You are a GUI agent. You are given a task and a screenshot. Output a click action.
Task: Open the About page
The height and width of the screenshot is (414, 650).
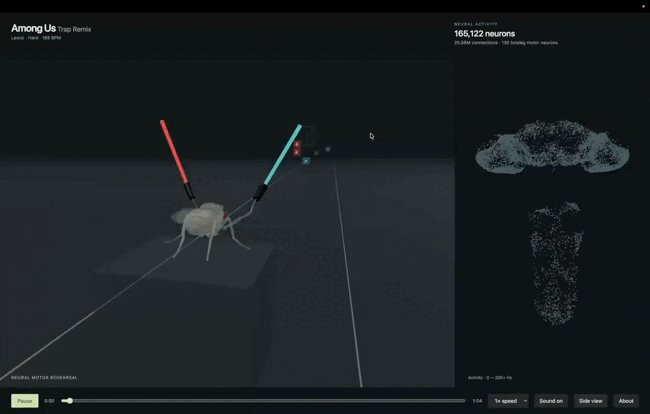point(626,401)
